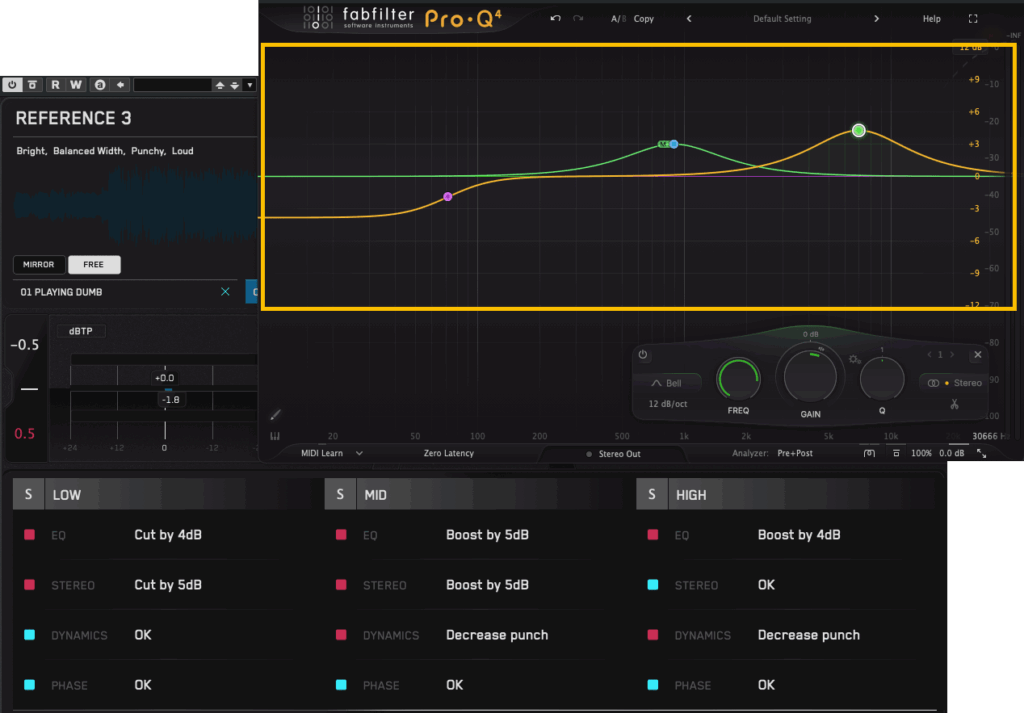Activate the EQ sketch pencil tool
The image size is (1024, 713).
[x=276, y=415]
